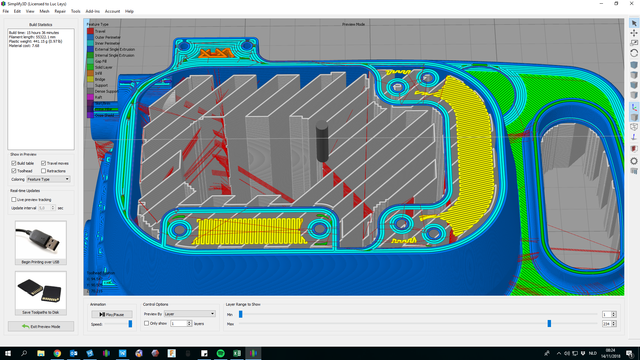This screenshot has width=640, height=360.
Task: Switch to Google Chrome on the taskbar
Action: tap(57, 353)
